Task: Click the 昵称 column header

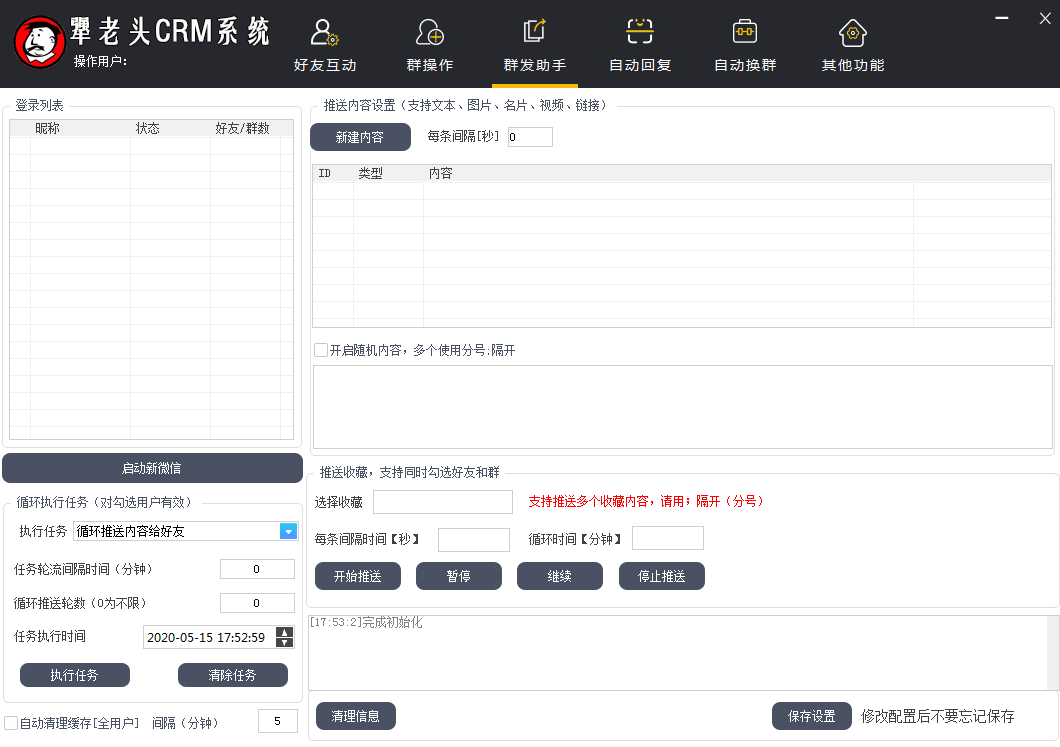Action: click(47, 128)
